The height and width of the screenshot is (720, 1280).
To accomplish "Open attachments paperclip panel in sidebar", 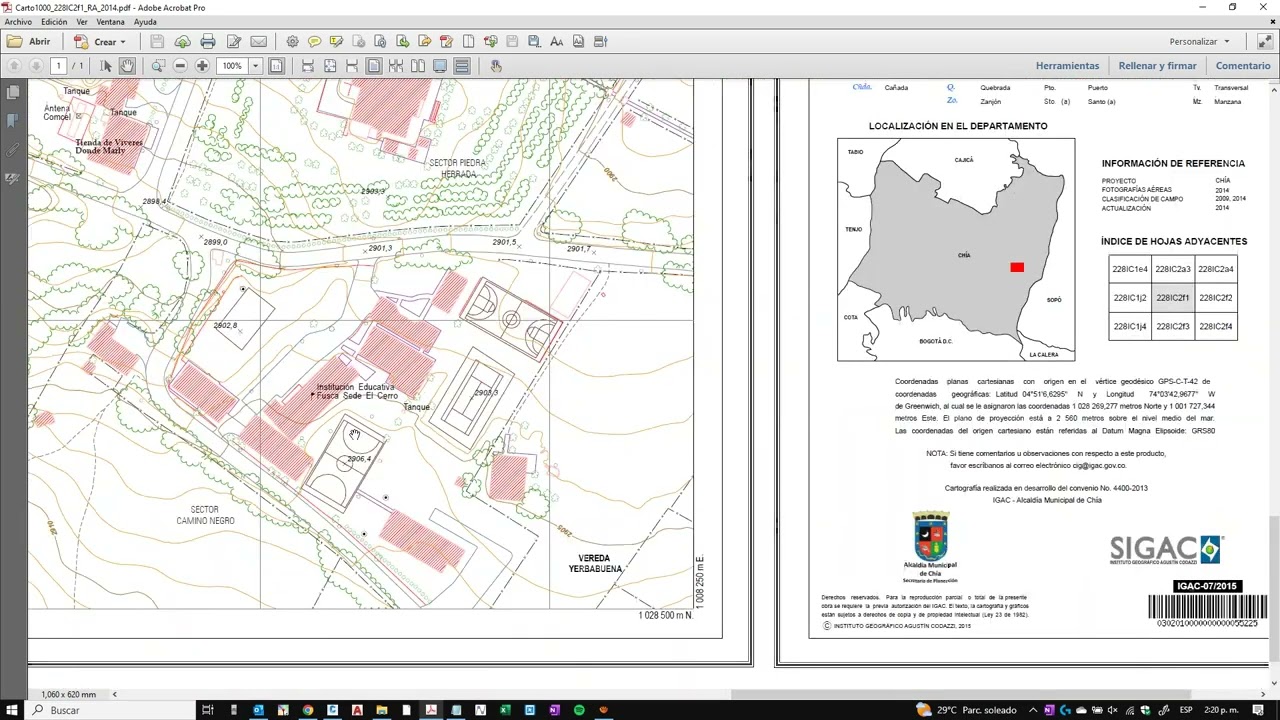I will pyautogui.click(x=13, y=150).
